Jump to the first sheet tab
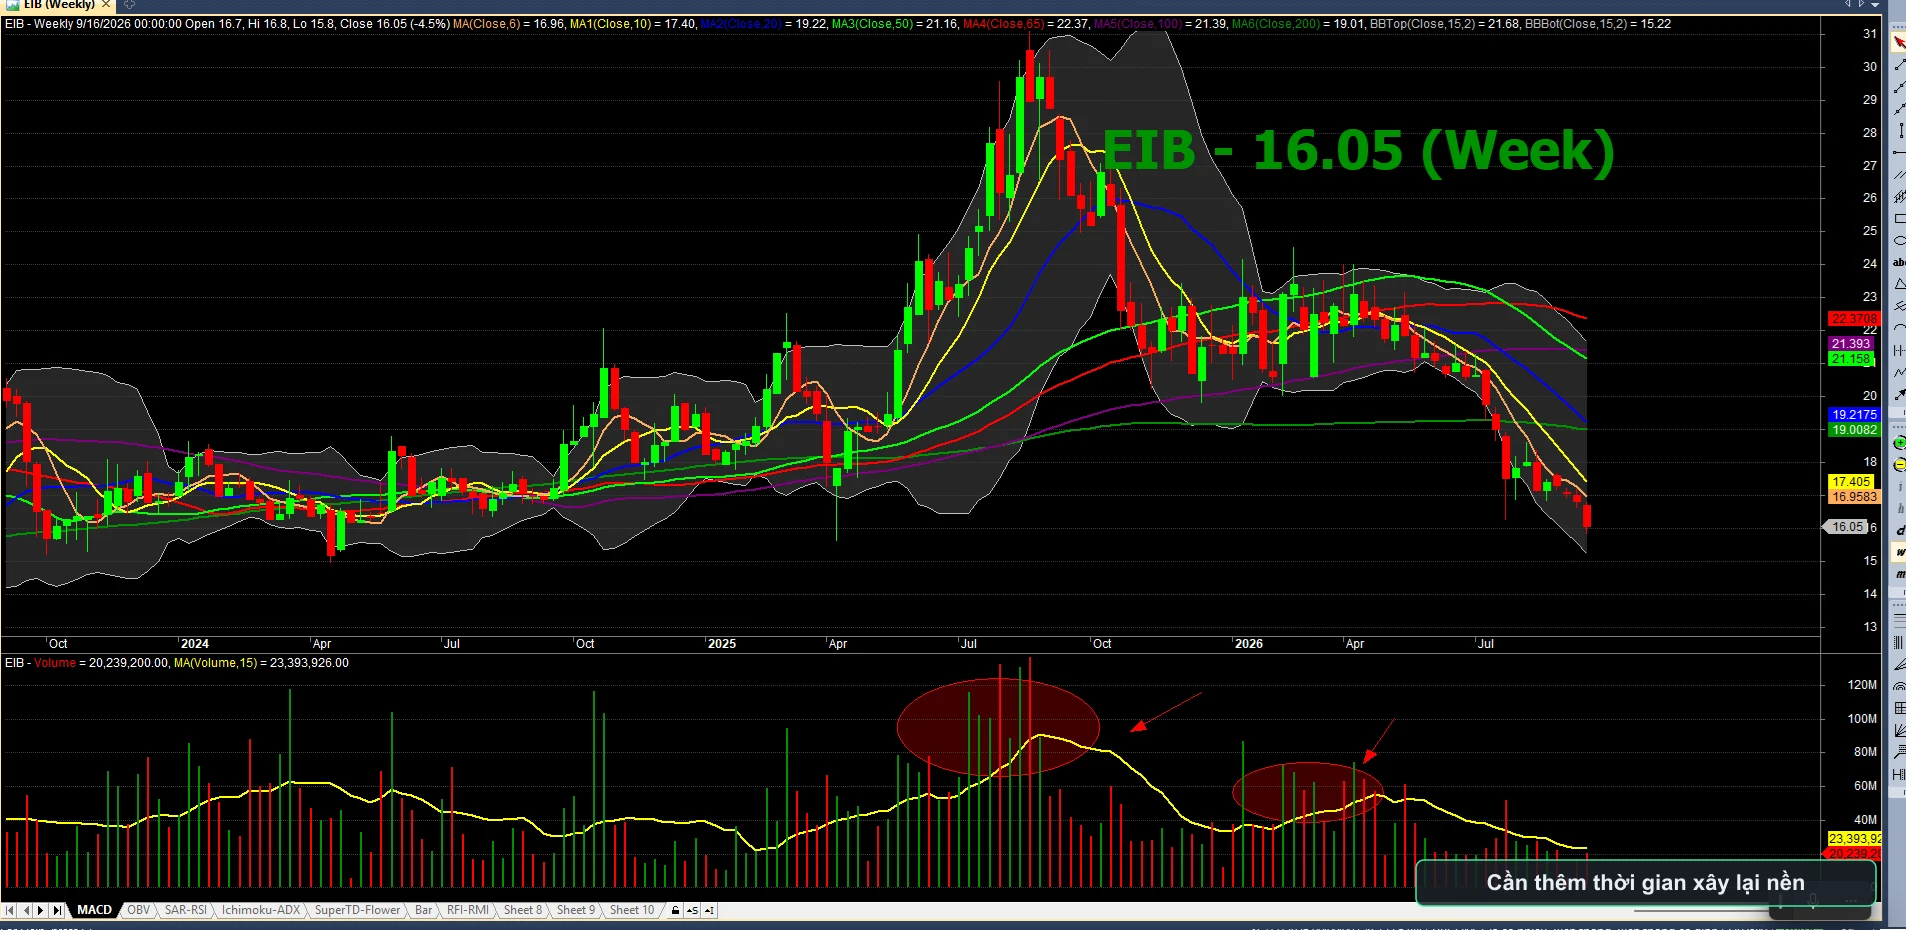This screenshot has width=1906, height=930. tap(10, 910)
